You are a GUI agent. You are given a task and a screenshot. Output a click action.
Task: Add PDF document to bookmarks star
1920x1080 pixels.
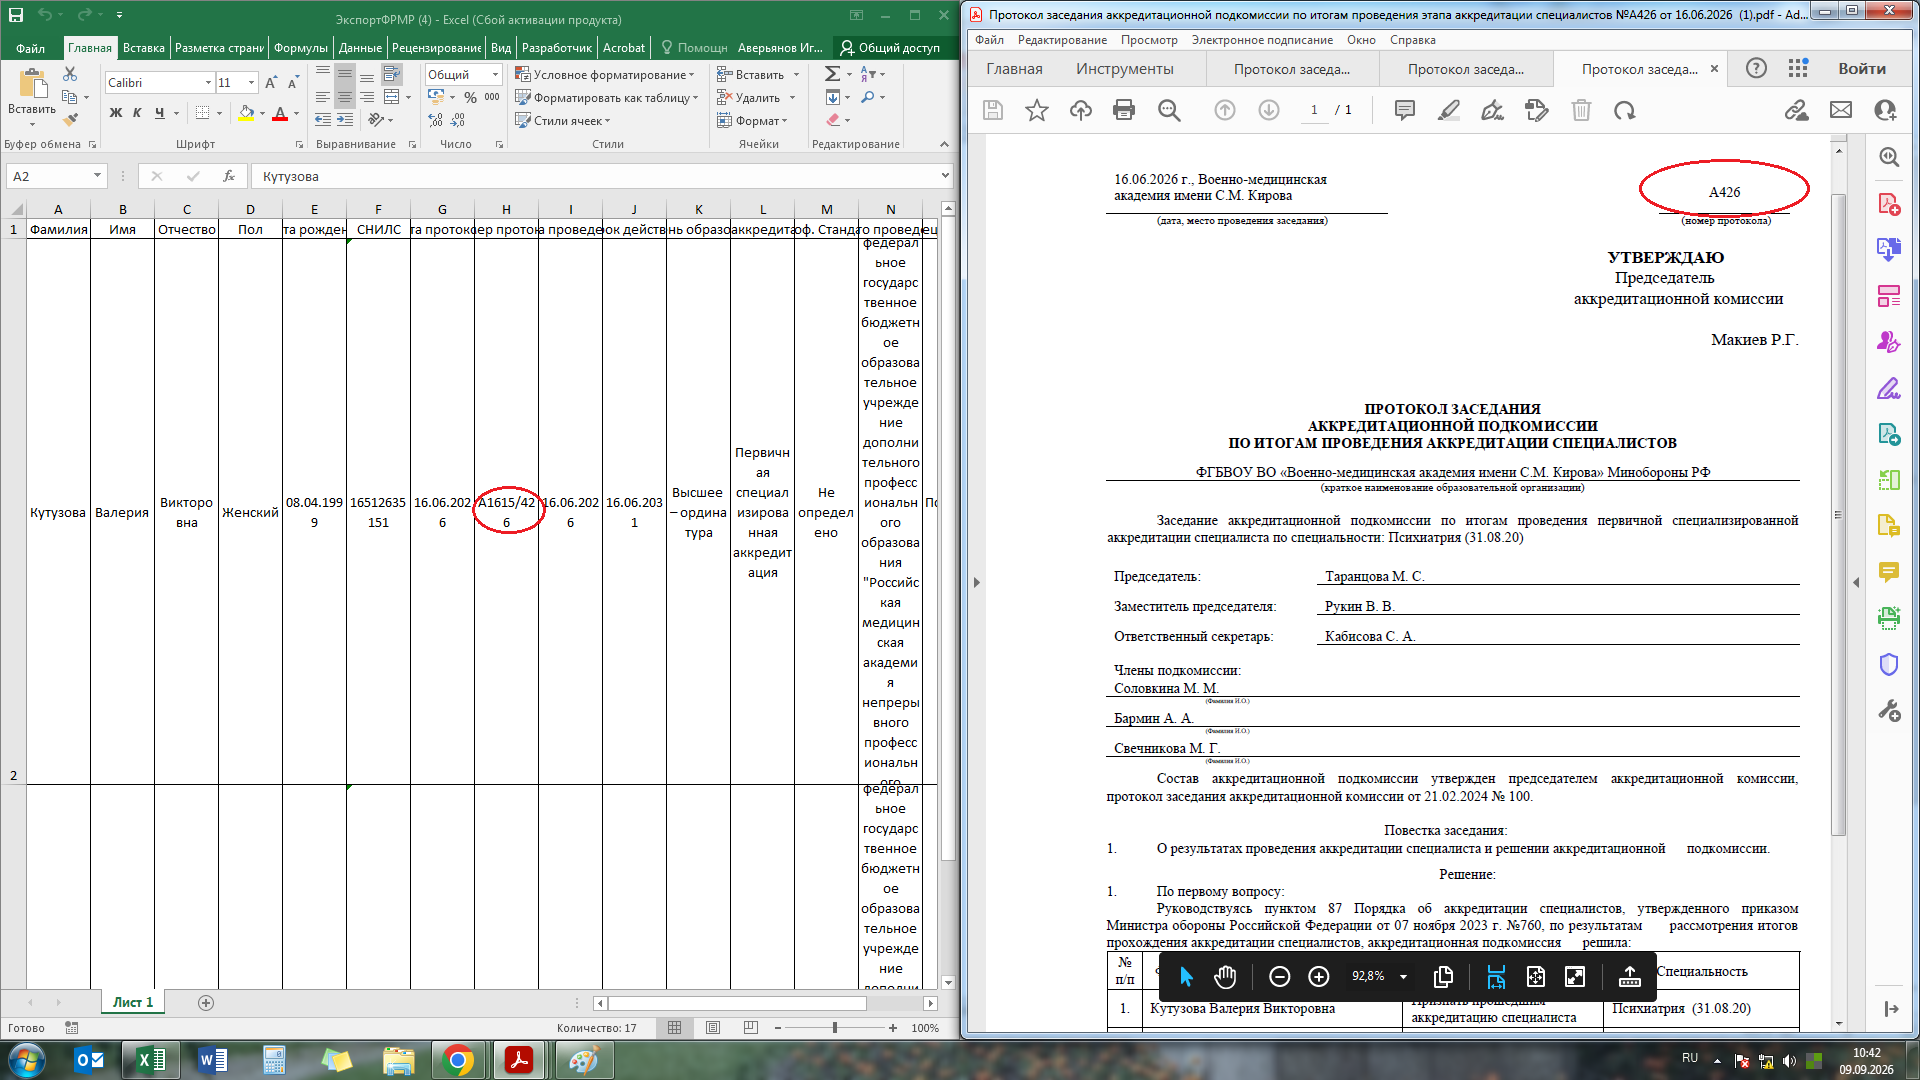(x=1037, y=110)
